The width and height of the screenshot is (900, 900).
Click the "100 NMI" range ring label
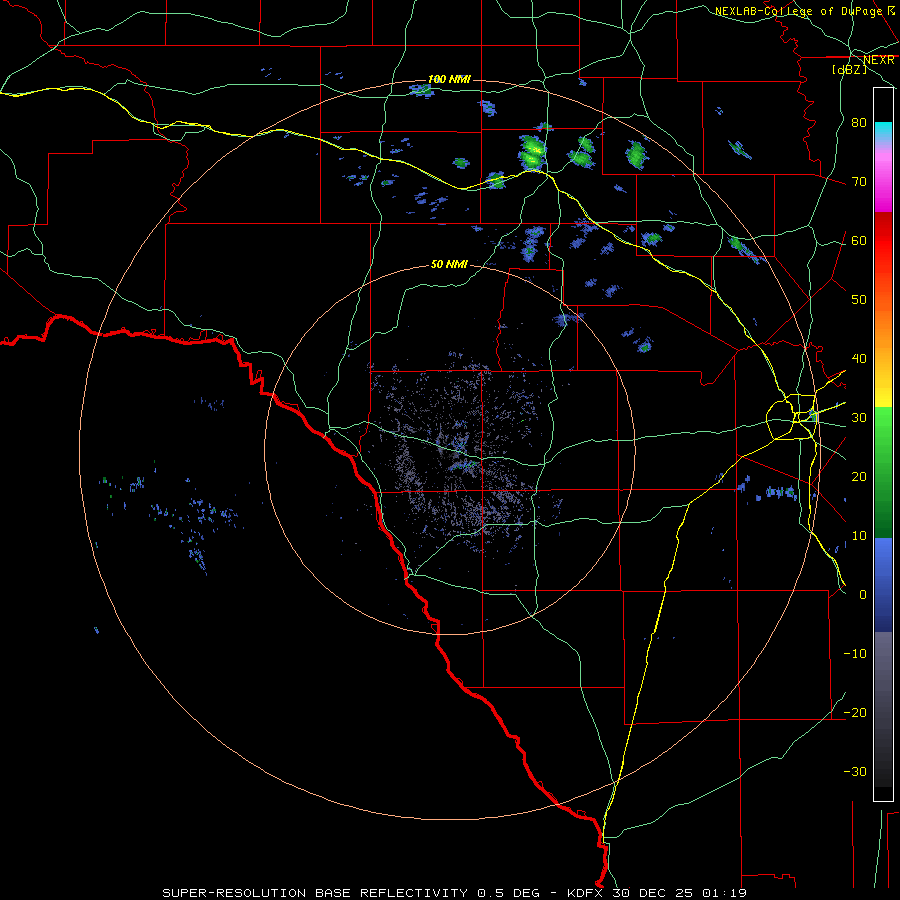tap(449, 79)
